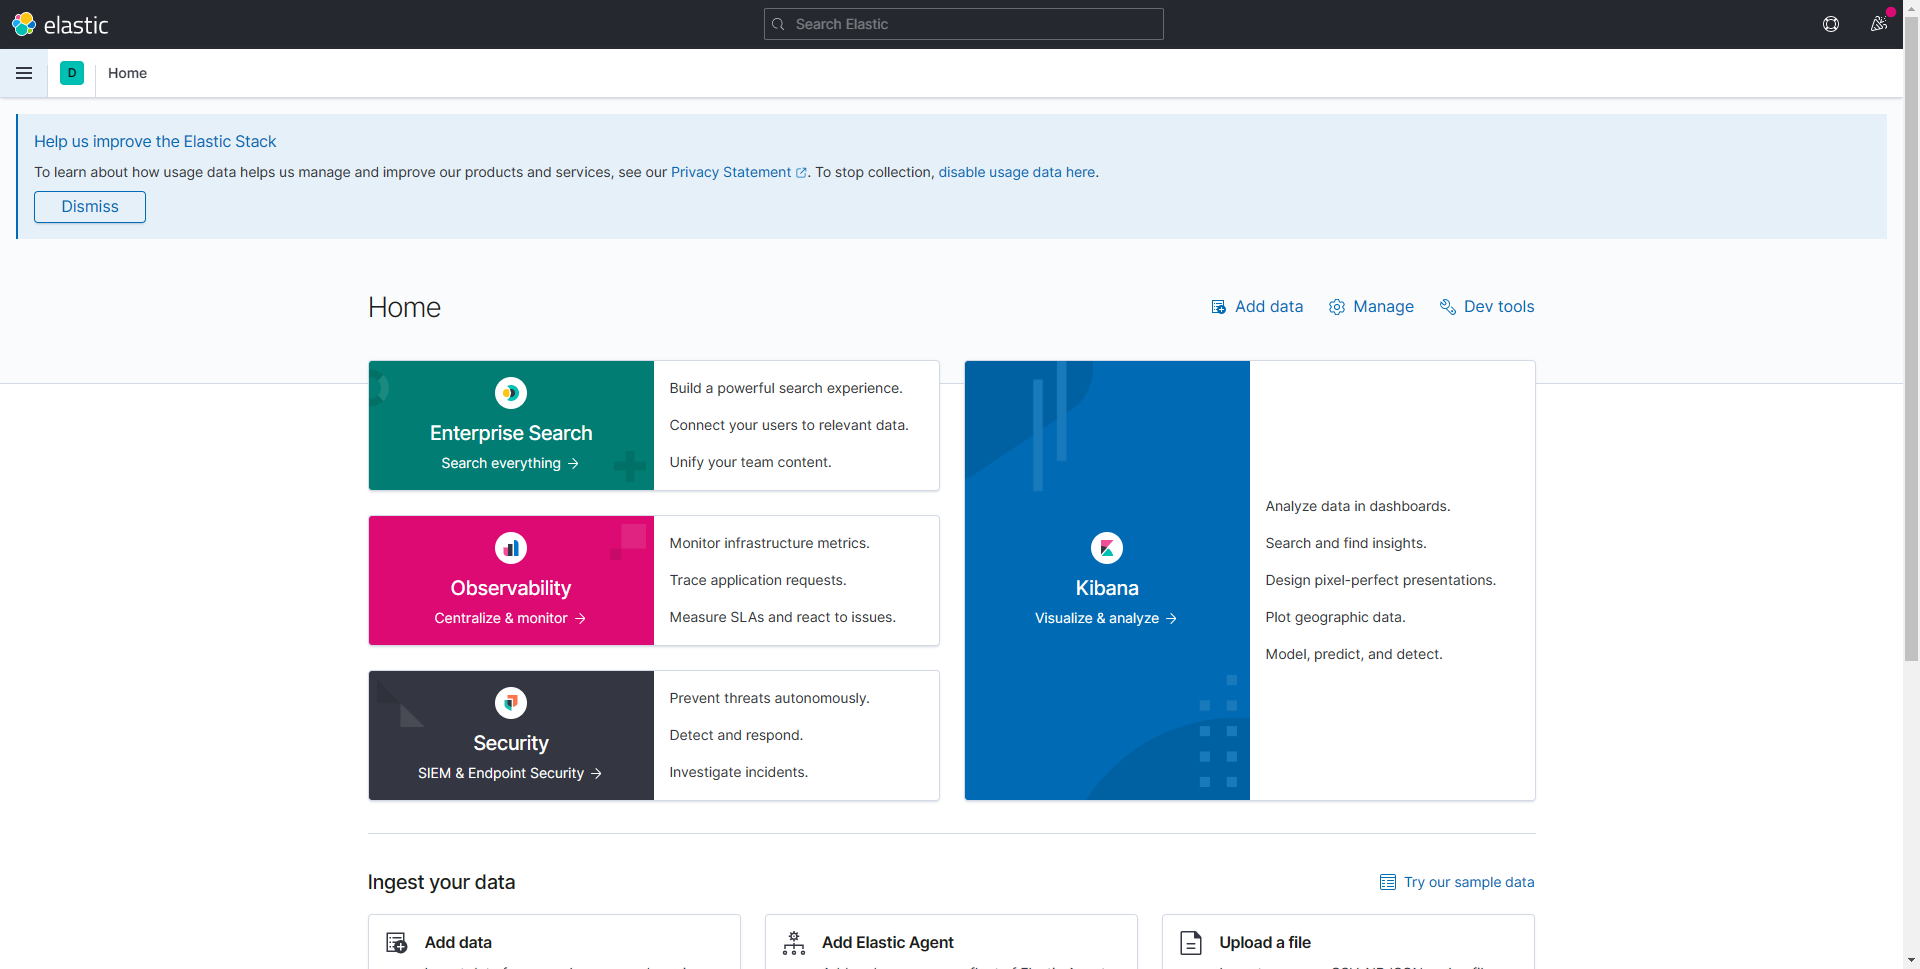
Task: Open the hamburger navigation menu
Action: (x=24, y=73)
